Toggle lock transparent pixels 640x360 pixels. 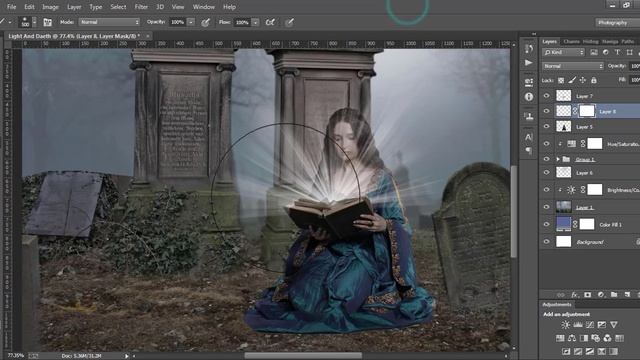pos(561,80)
